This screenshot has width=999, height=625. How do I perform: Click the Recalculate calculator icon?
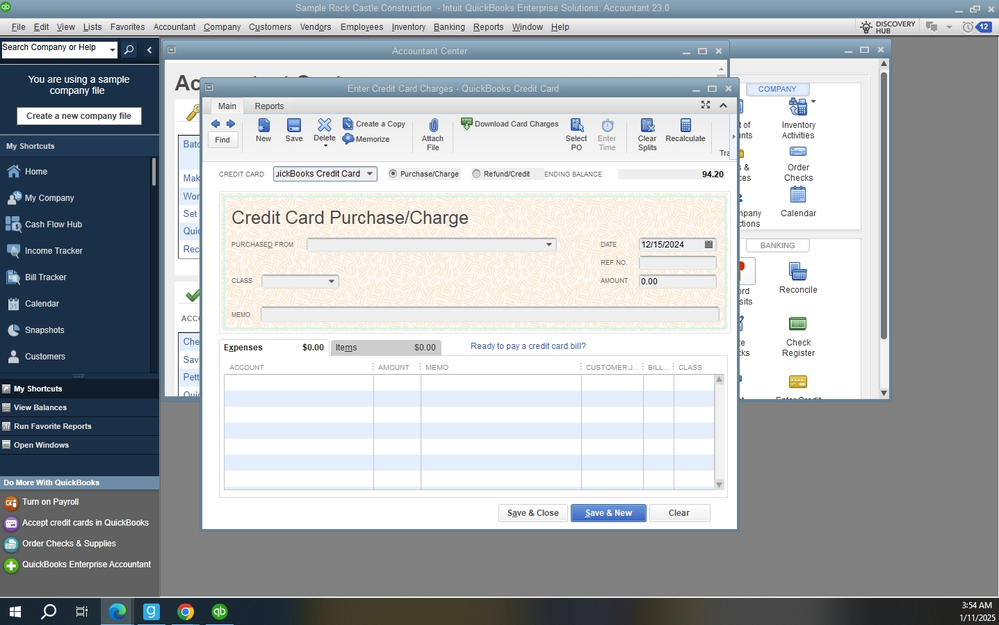coord(686,125)
